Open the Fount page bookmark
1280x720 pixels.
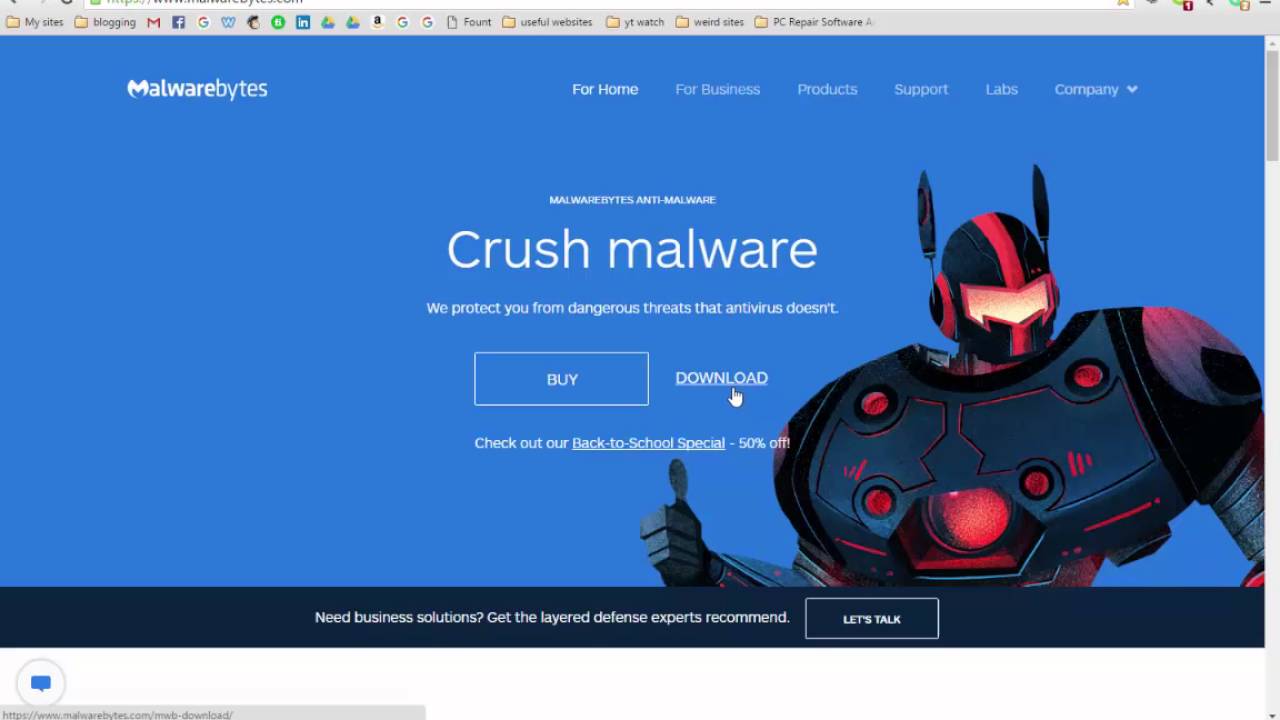pos(468,22)
